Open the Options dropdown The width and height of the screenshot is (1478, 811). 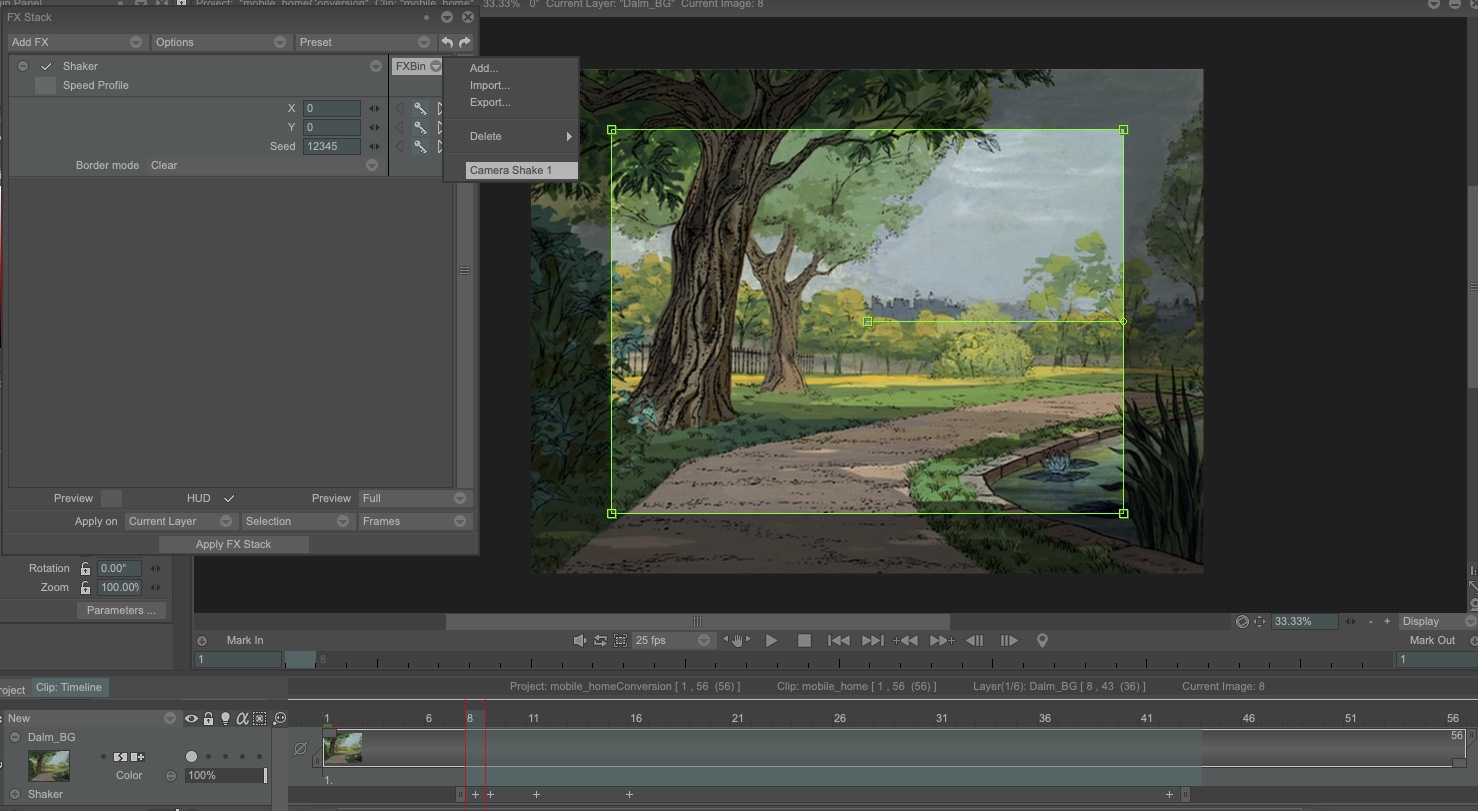pos(220,42)
